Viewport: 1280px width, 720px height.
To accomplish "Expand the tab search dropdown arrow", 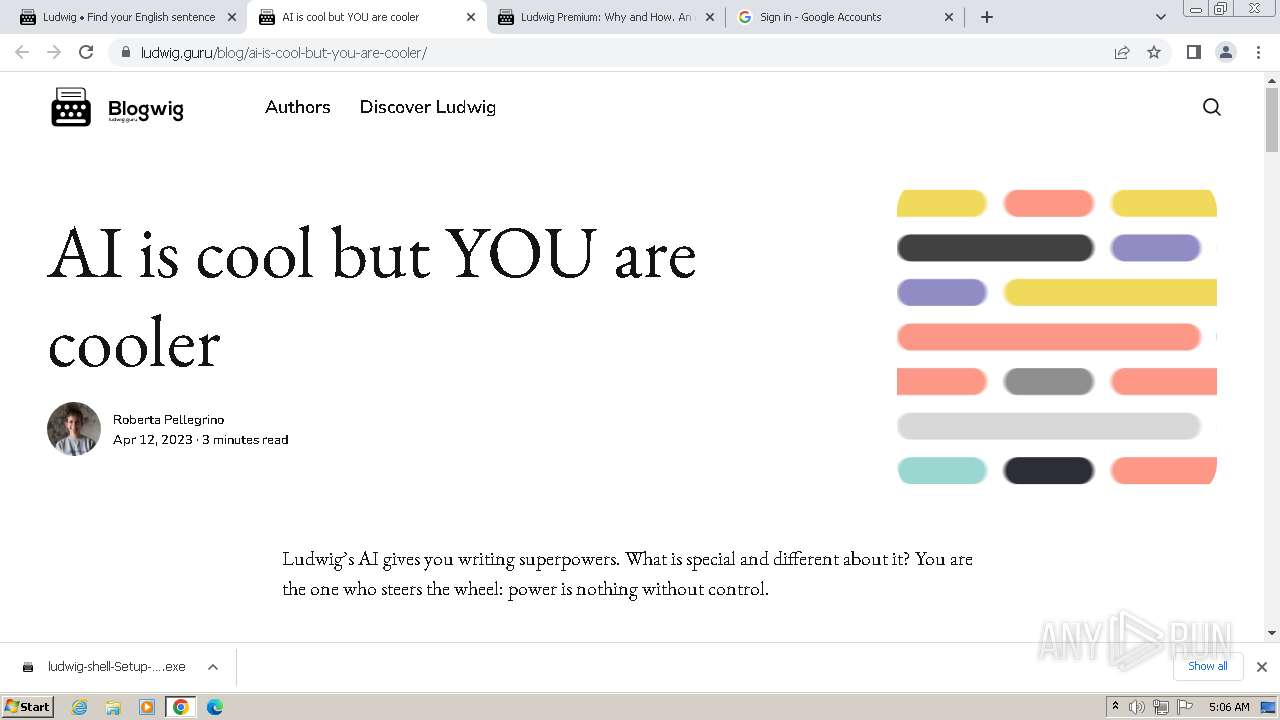I will coord(1161,17).
